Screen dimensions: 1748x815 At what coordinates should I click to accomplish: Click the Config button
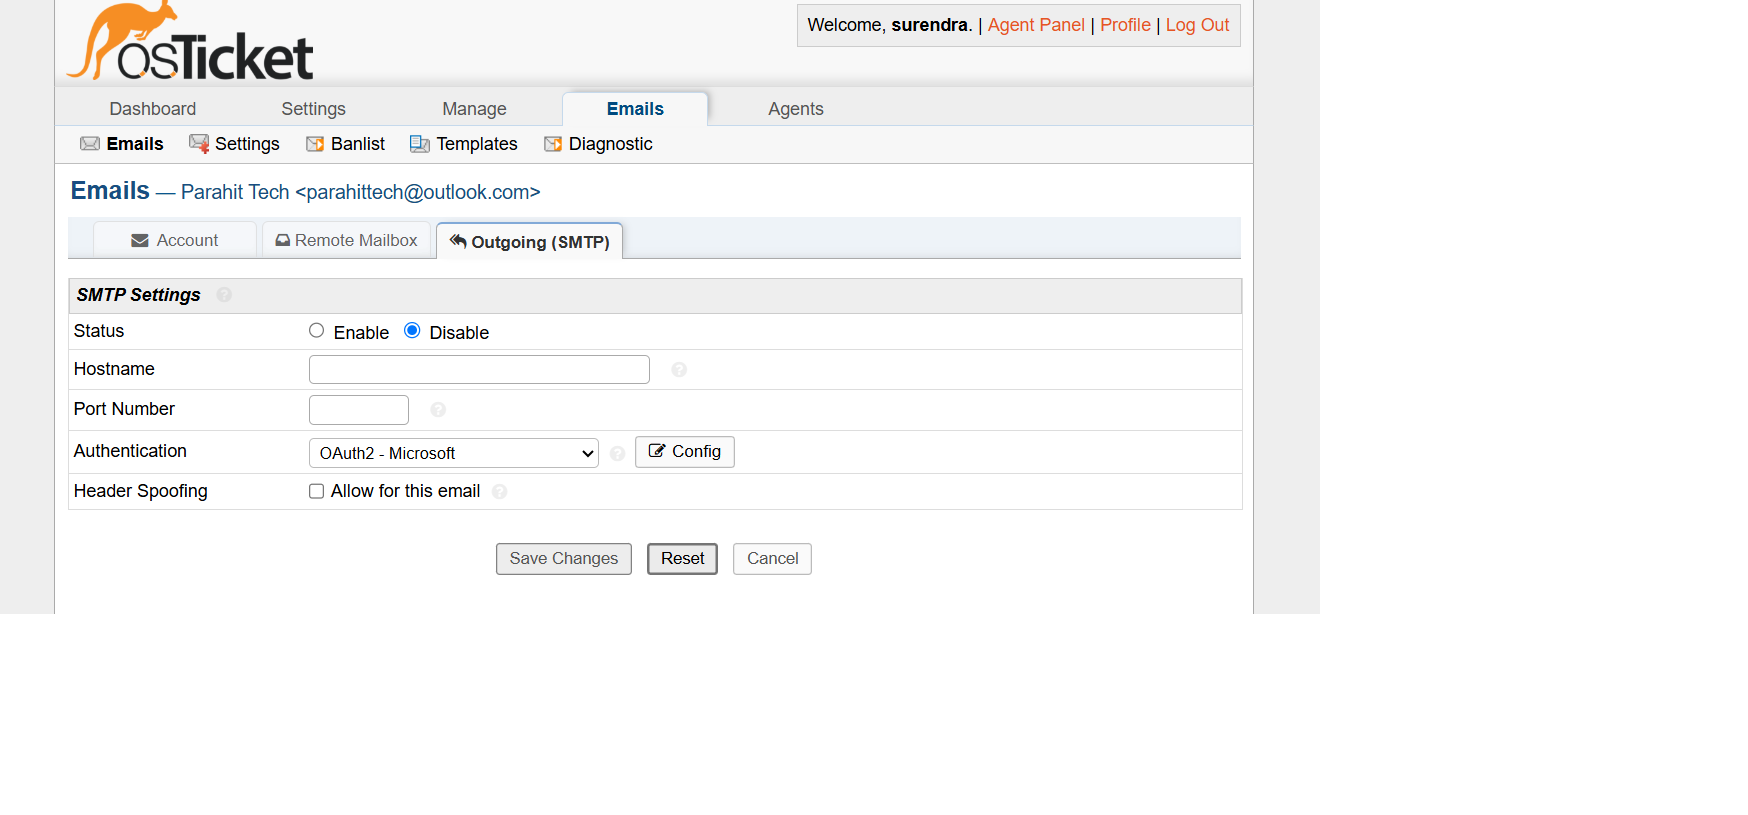[x=685, y=452]
